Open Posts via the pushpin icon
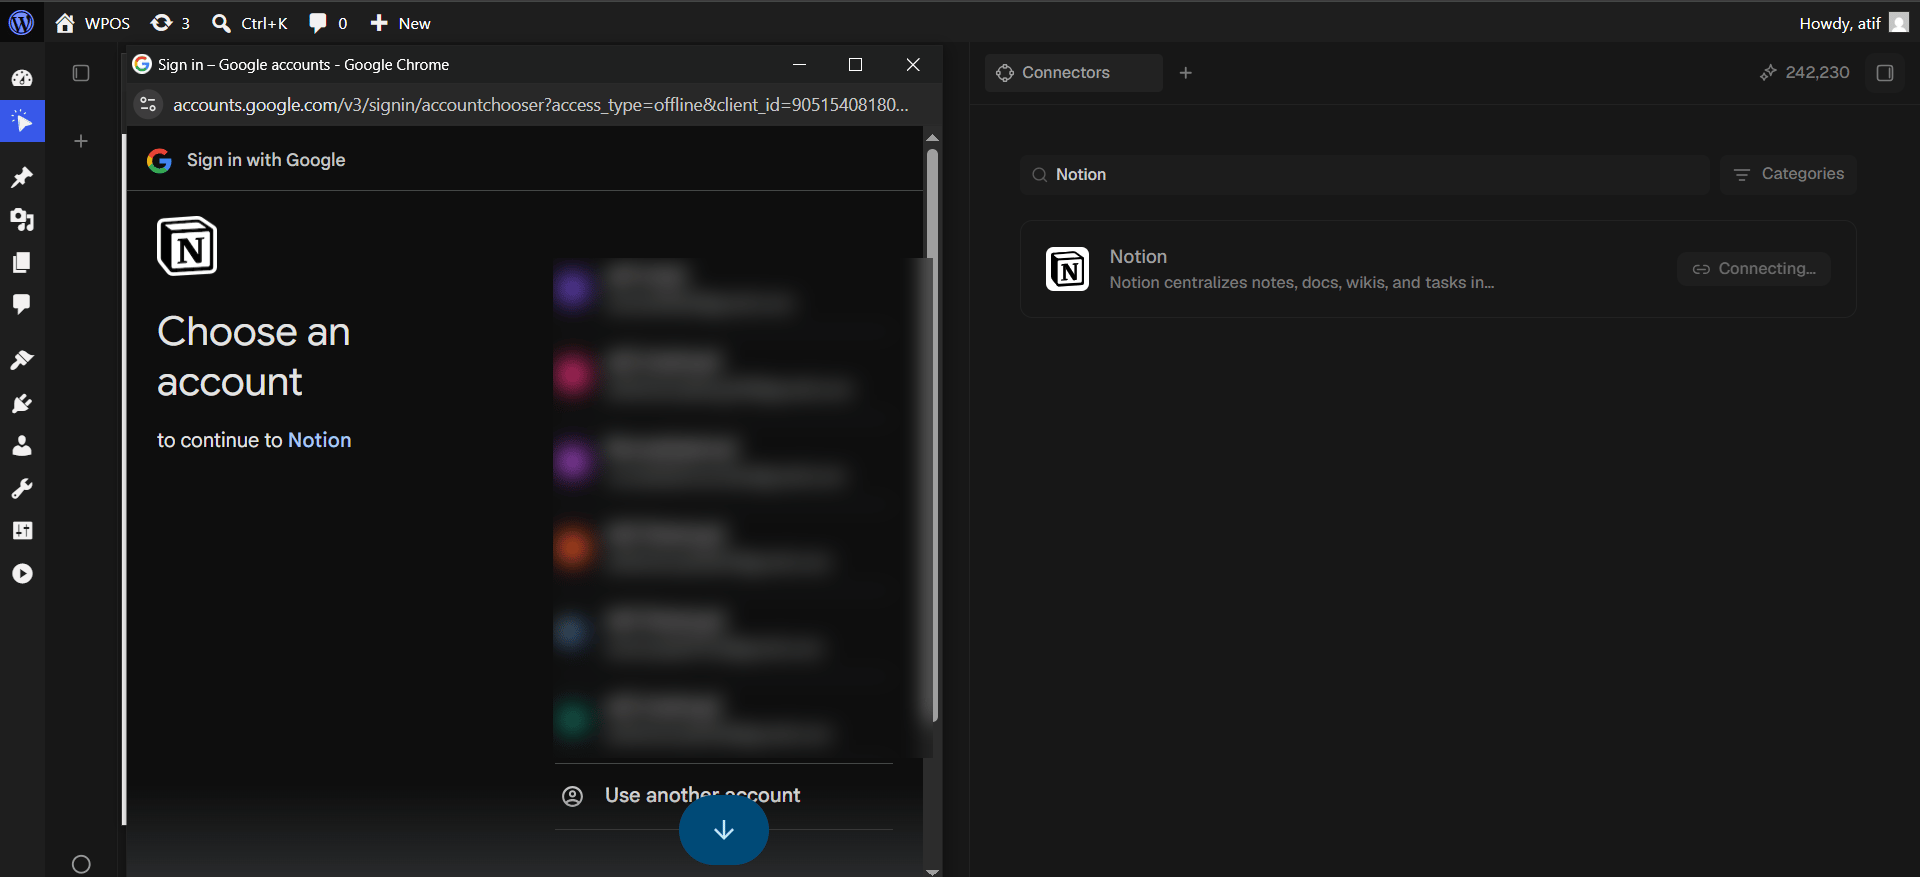The image size is (1920, 877). coord(22,177)
